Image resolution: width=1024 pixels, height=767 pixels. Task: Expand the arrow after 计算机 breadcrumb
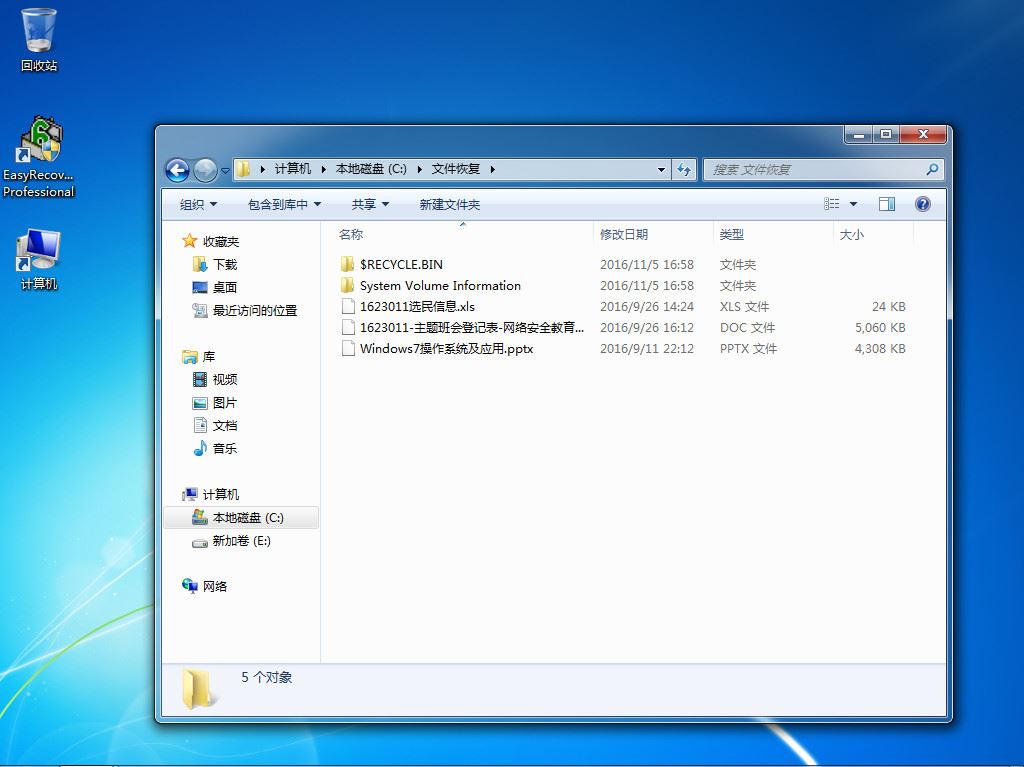click(323, 170)
